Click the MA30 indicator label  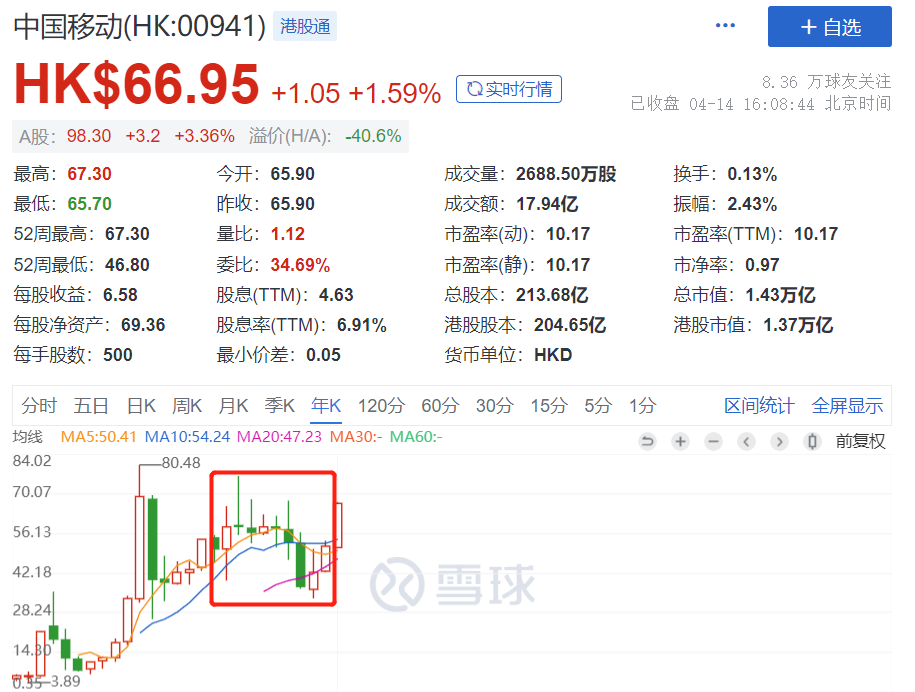(x=356, y=436)
